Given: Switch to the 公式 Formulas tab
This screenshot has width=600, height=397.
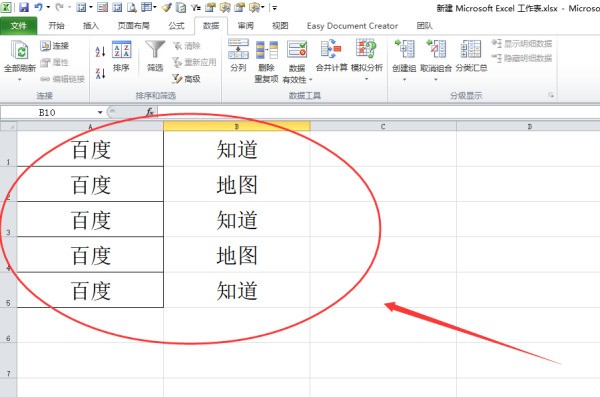Looking at the screenshot, I should tap(176, 26).
